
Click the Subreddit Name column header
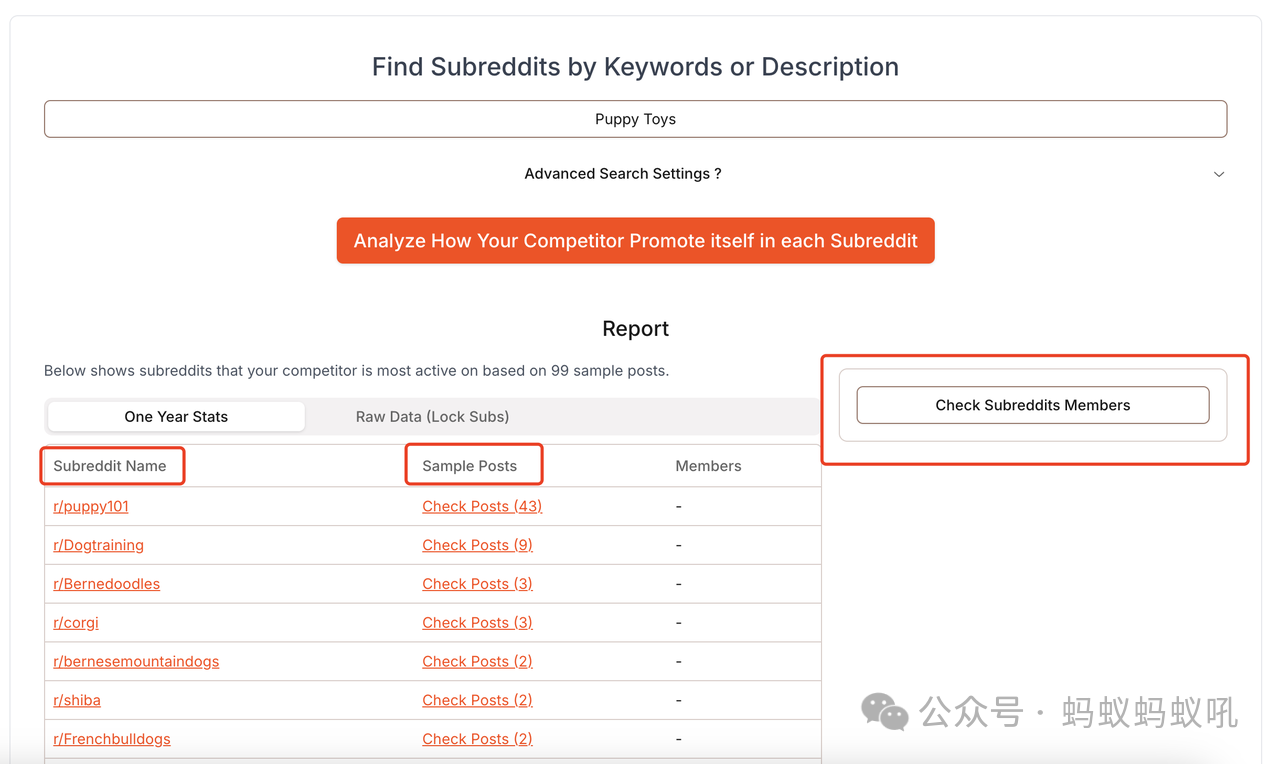(x=110, y=466)
